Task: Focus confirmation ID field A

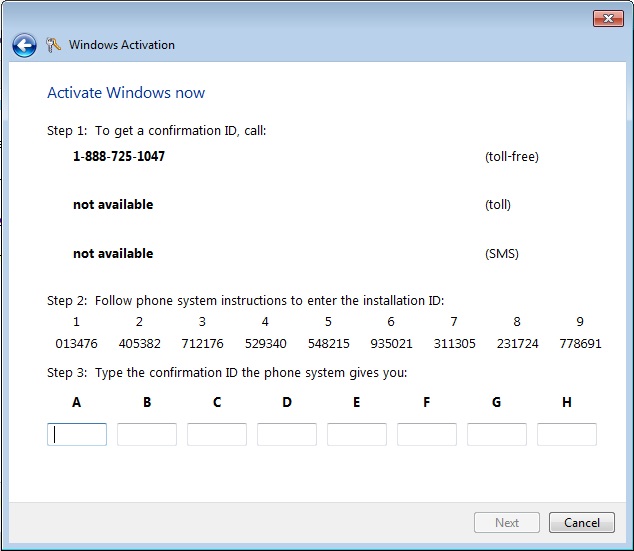Action: click(77, 435)
